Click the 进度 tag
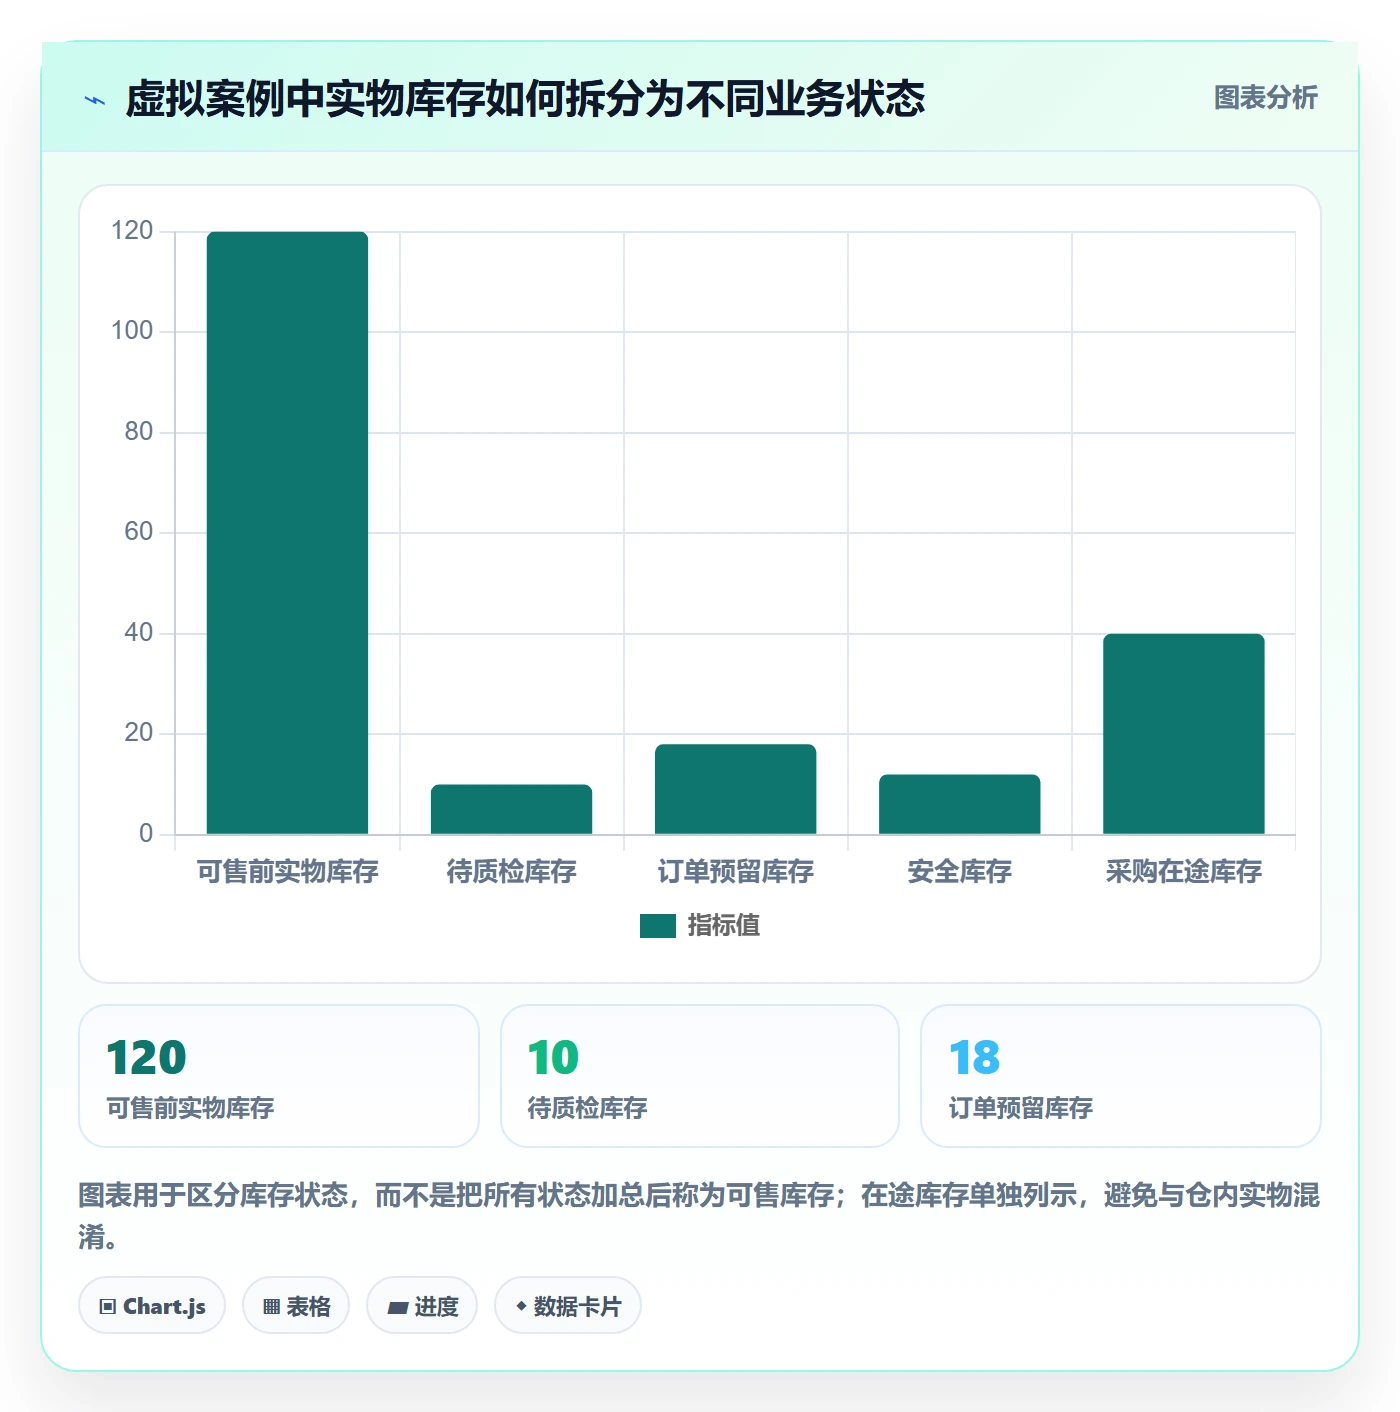The height and width of the screenshot is (1412, 1400). (422, 1306)
